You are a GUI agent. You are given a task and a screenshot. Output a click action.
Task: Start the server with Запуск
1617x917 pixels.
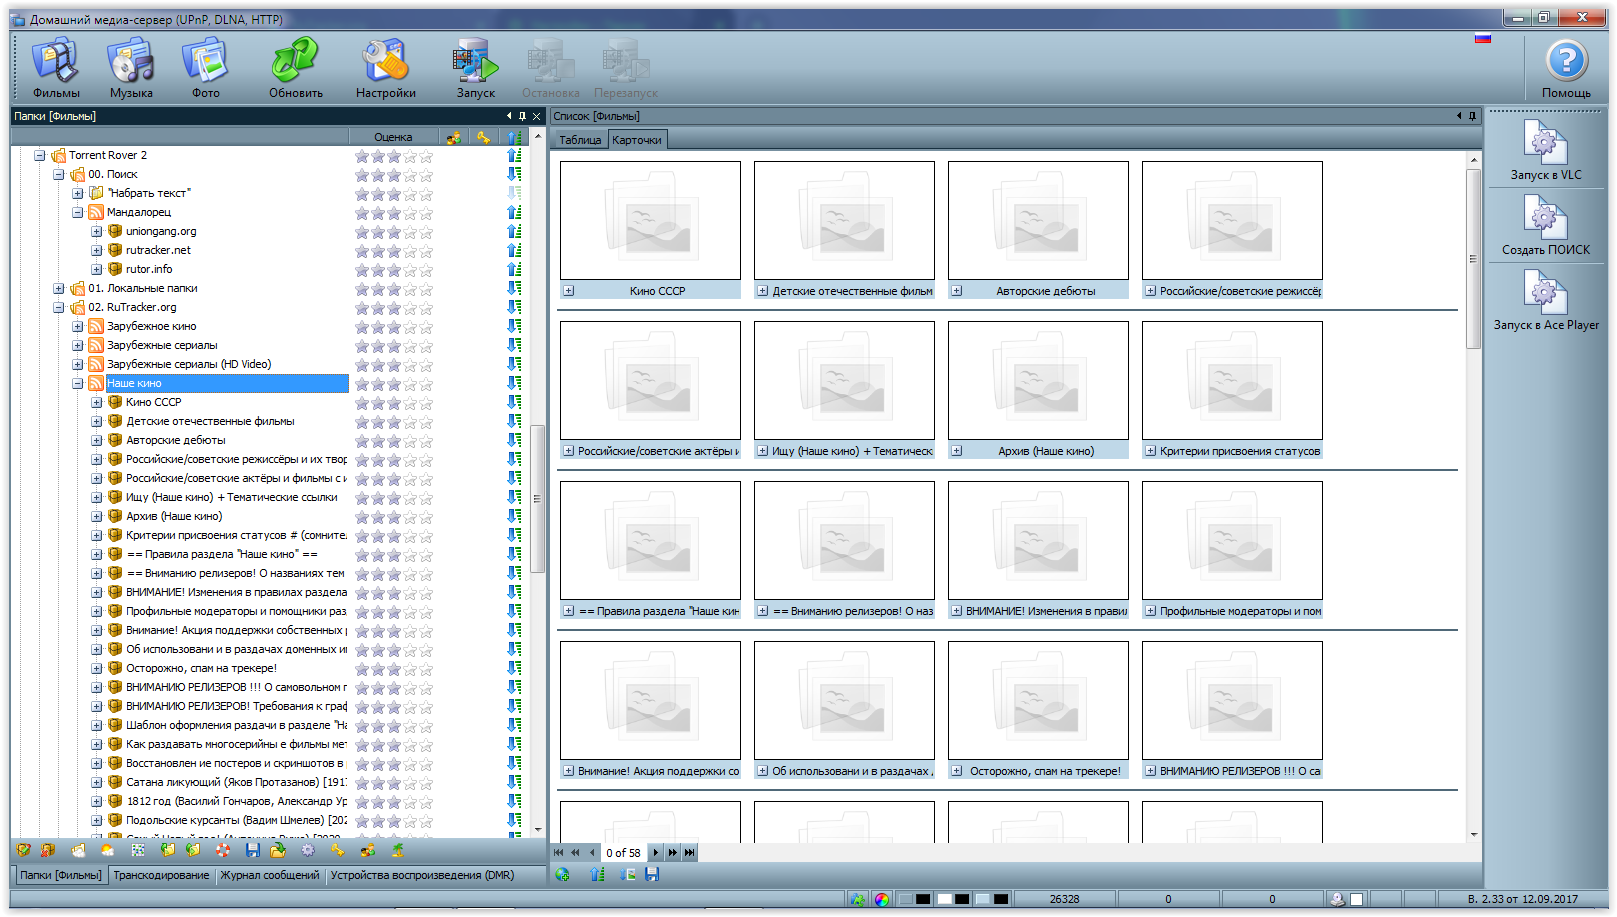tap(475, 67)
